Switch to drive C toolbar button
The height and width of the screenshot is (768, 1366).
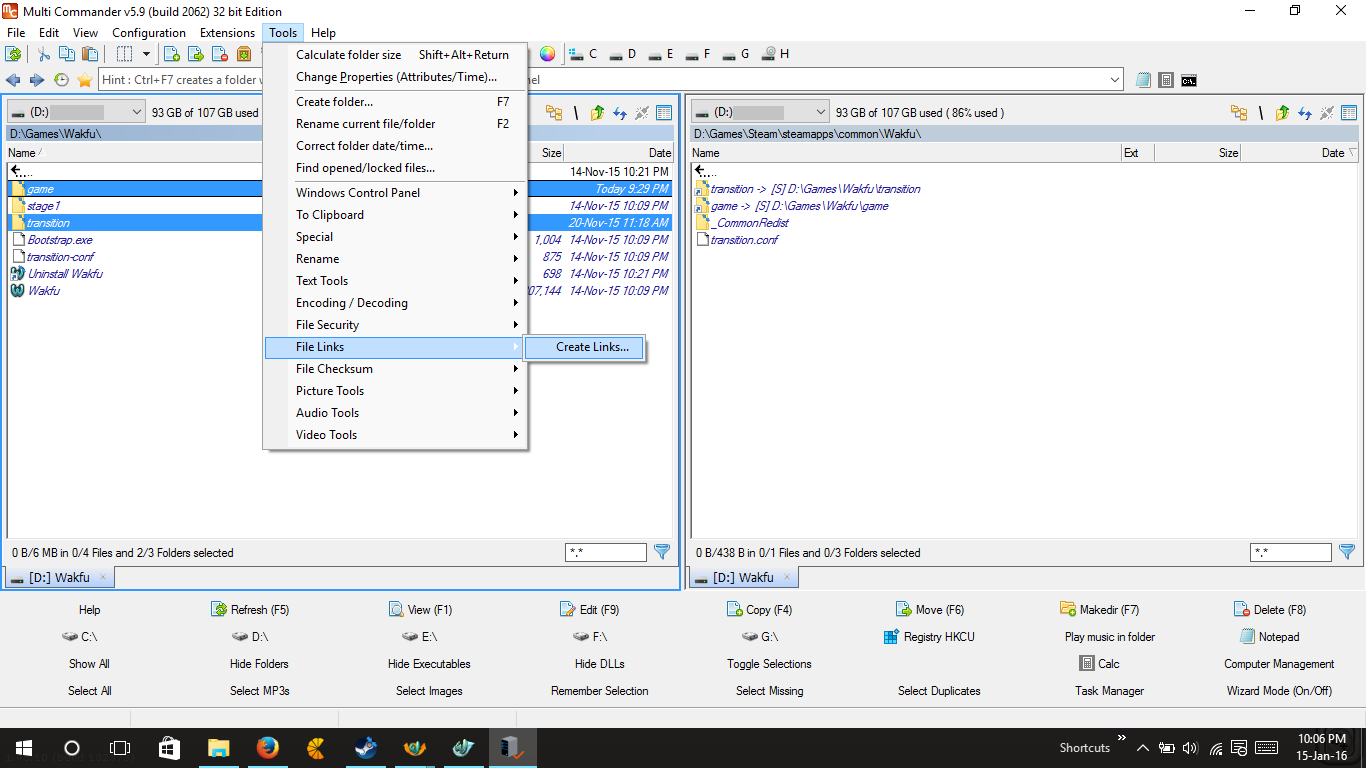point(583,54)
